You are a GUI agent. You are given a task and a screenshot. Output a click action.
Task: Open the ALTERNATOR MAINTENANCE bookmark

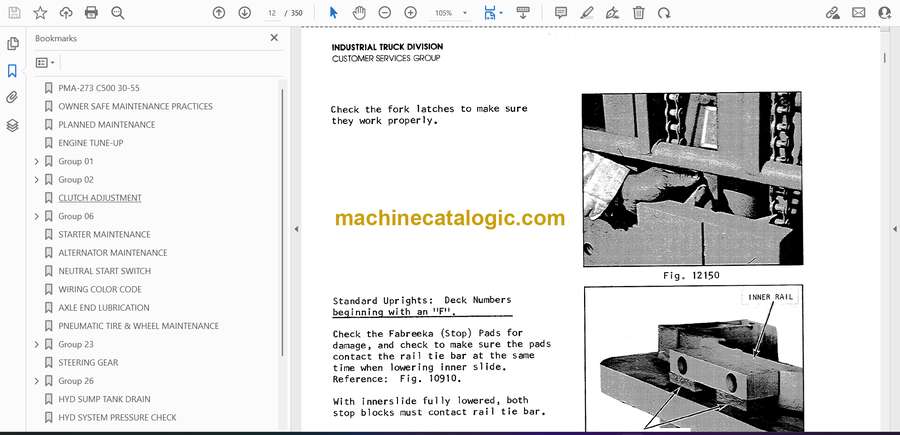(113, 253)
